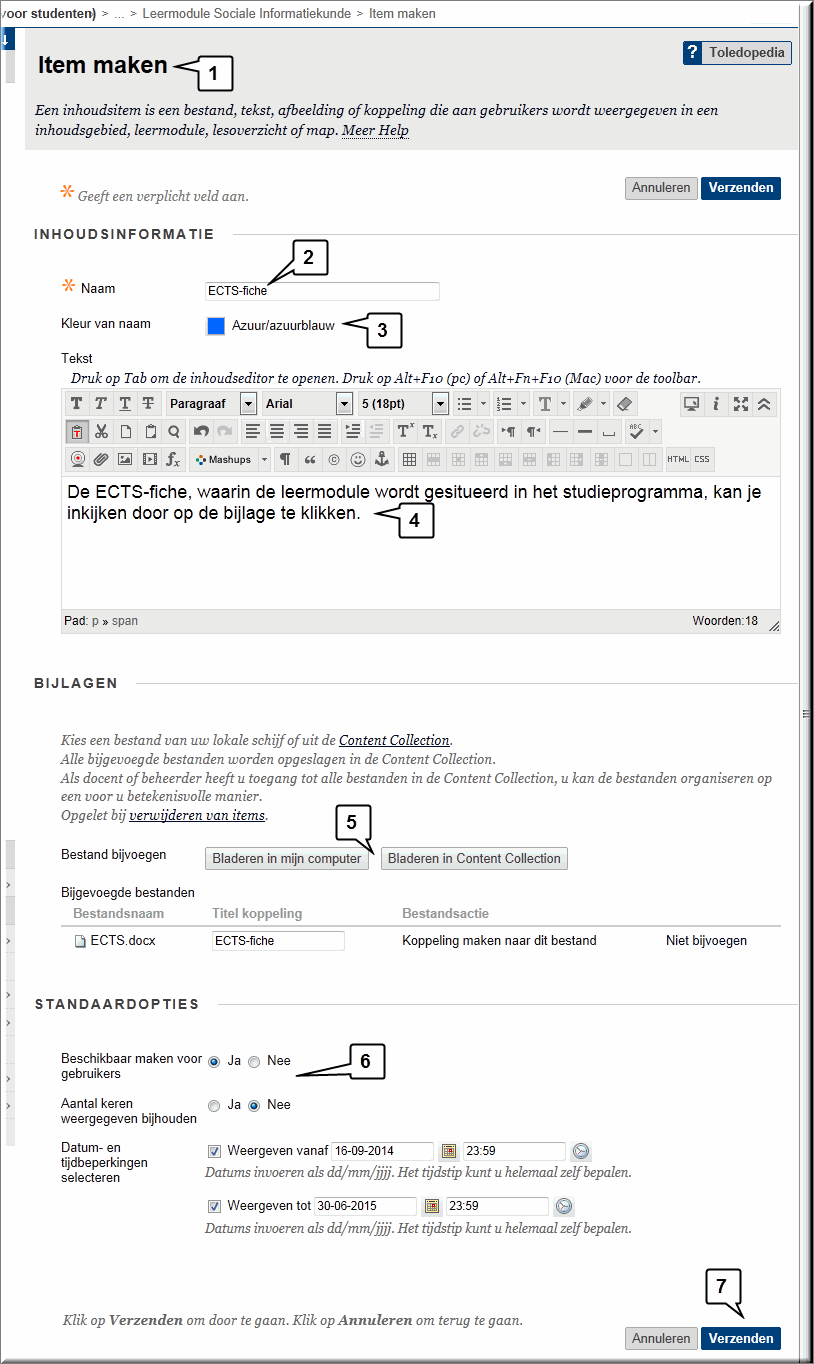Click the top Verzenden button
This screenshot has width=814, height=1364.
(x=741, y=188)
